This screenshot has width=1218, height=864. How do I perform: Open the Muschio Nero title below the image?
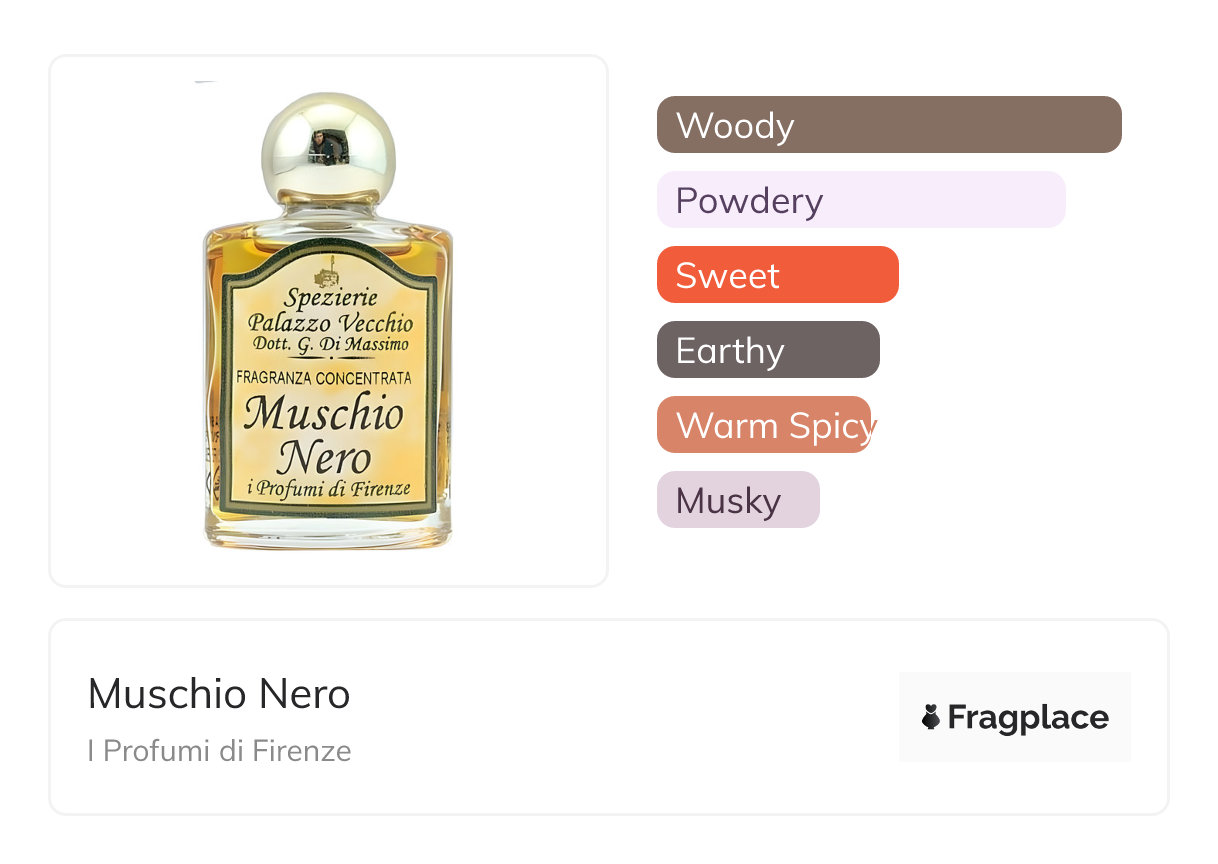click(x=219, y=694)
